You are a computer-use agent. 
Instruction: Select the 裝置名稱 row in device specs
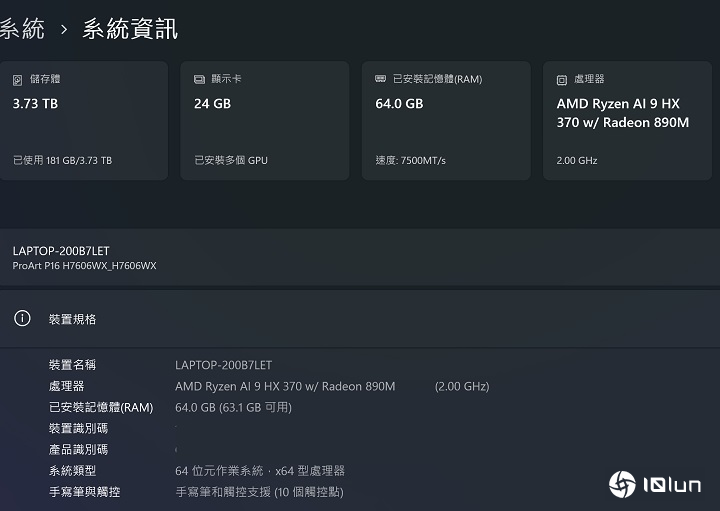[x=72, y=365]
